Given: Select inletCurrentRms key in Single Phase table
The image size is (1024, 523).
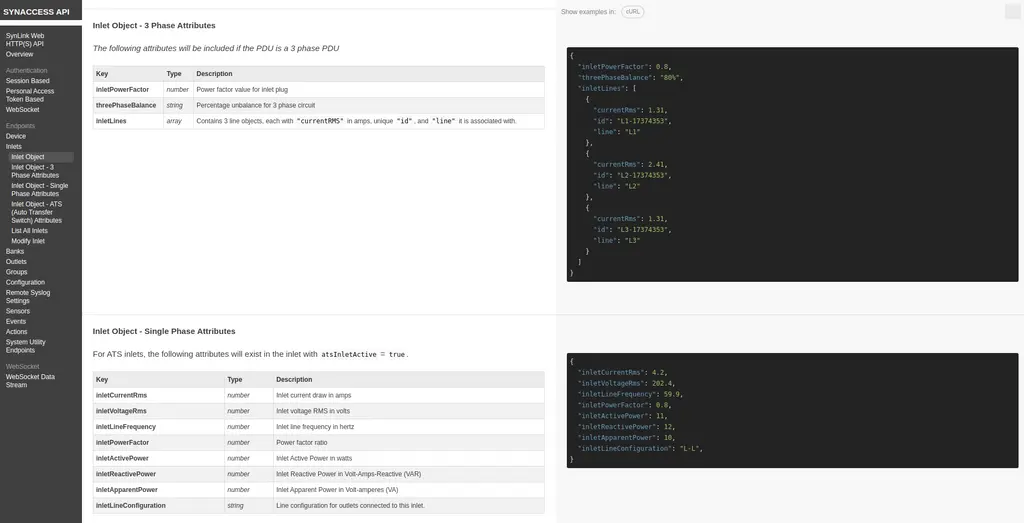Looking at the screenshot, I should point(121,395).
